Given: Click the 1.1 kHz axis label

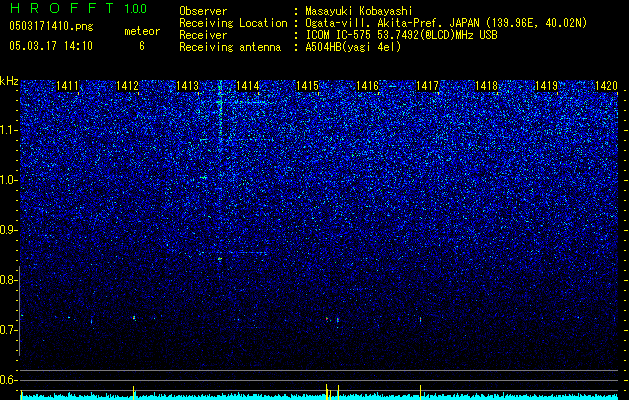Looking at the screenshot, I should pyautogui.click(x=8, y=130).
